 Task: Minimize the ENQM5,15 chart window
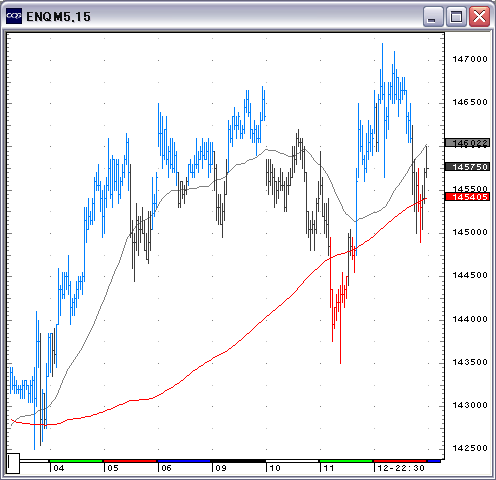[x=433, y=16]
